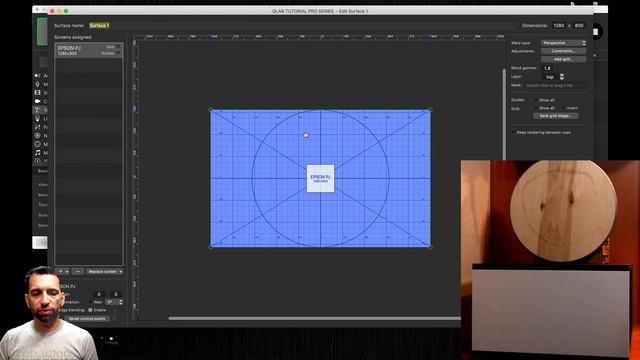Click the Dimensions width field 1280
The height and width of the screenshot is (360, 640).
[558, 25]
